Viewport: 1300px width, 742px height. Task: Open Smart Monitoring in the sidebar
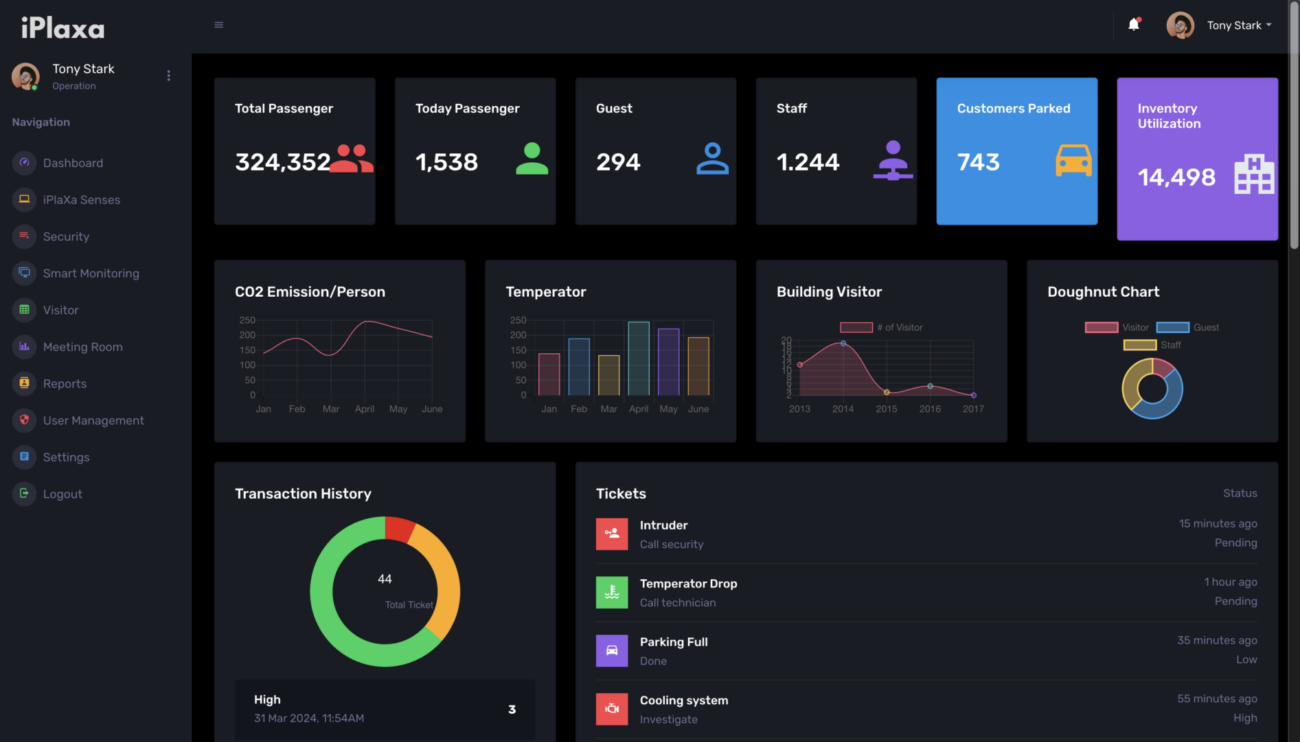(90, 273)
